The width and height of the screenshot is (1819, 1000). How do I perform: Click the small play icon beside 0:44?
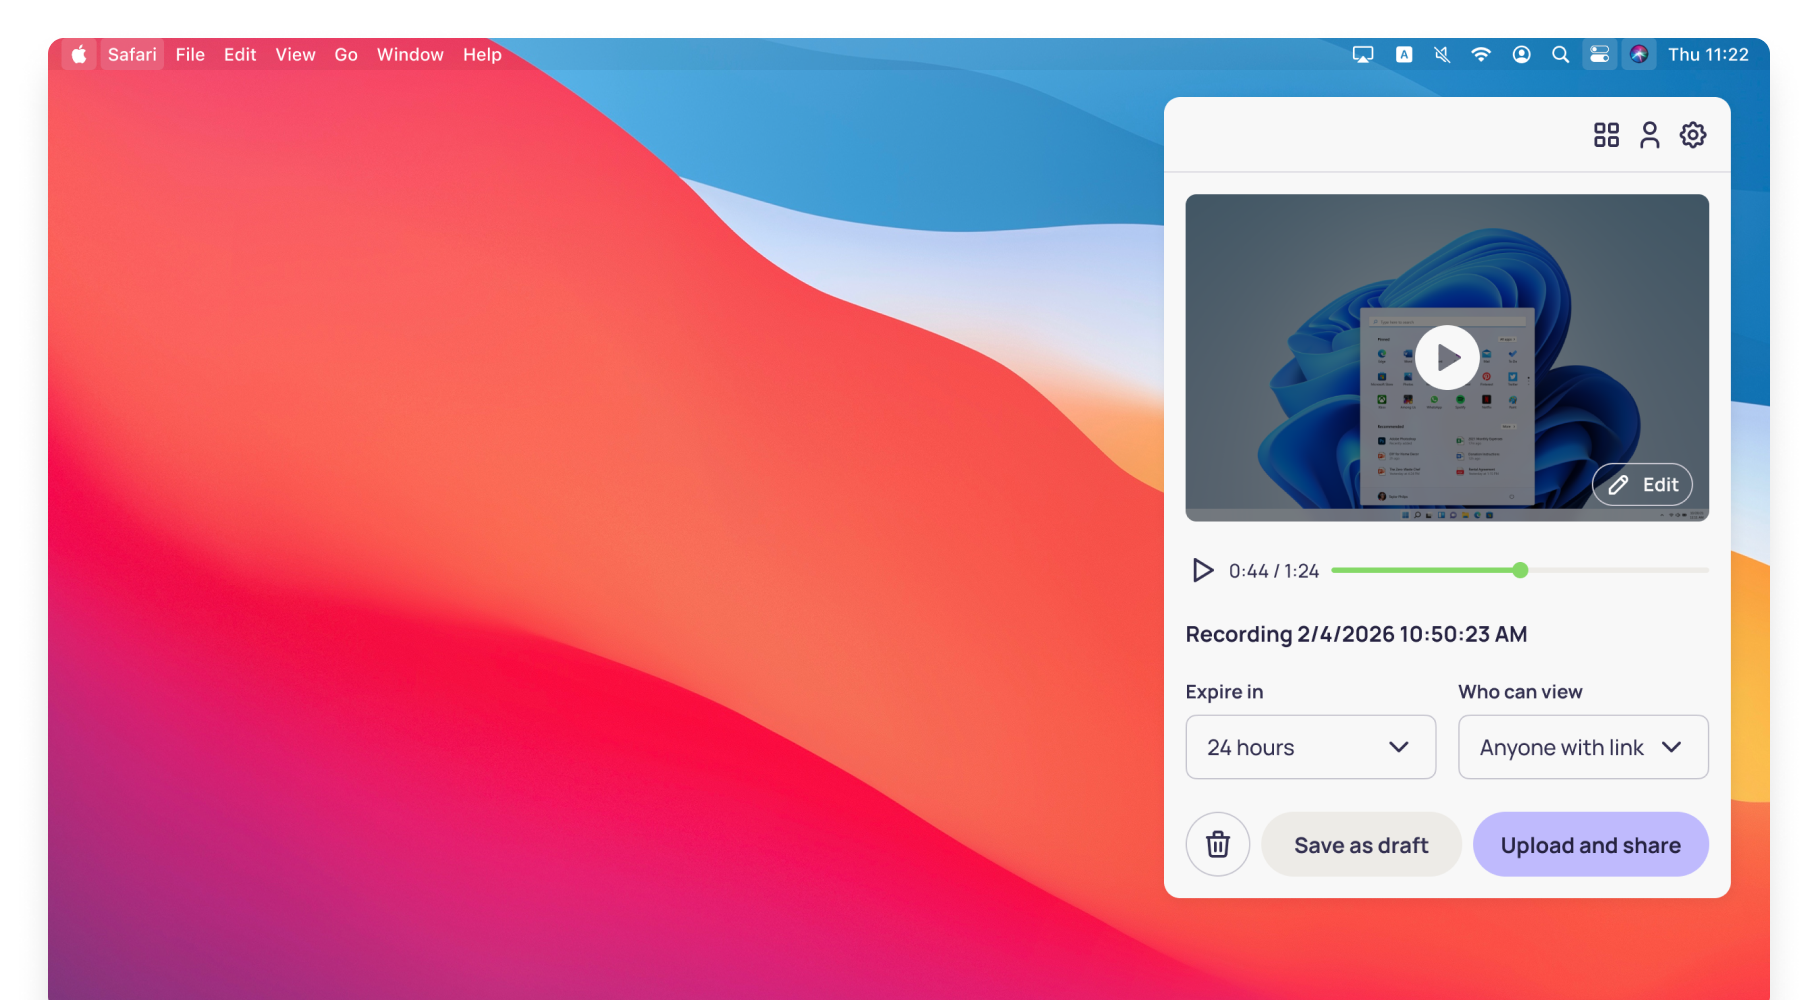(x=1202, y=570)
